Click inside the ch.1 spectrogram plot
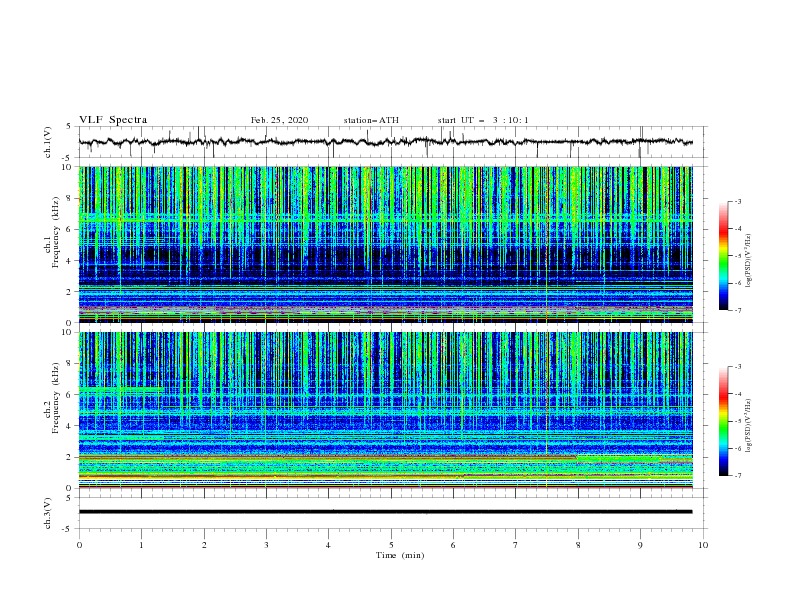 385,244
